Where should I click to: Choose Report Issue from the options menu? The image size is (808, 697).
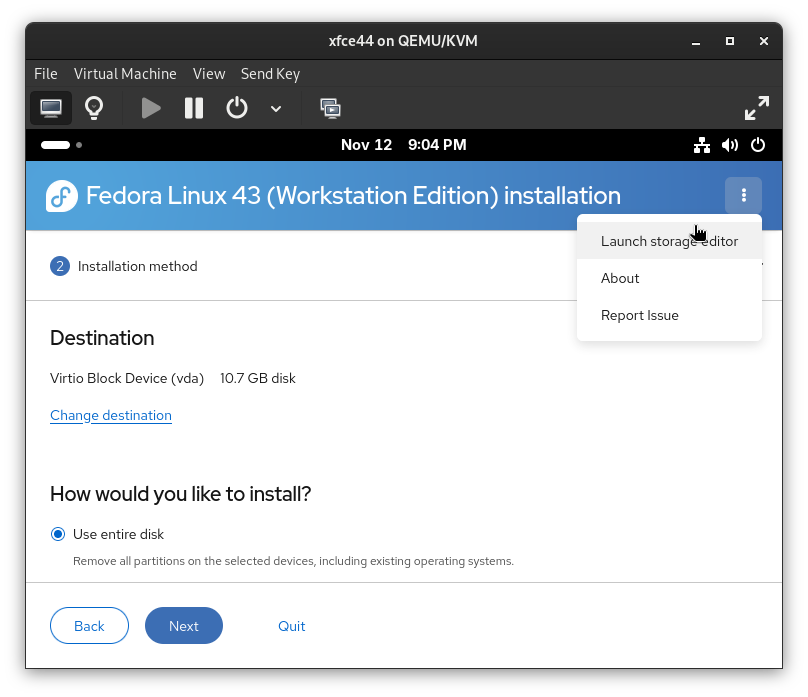pos(669,315)
